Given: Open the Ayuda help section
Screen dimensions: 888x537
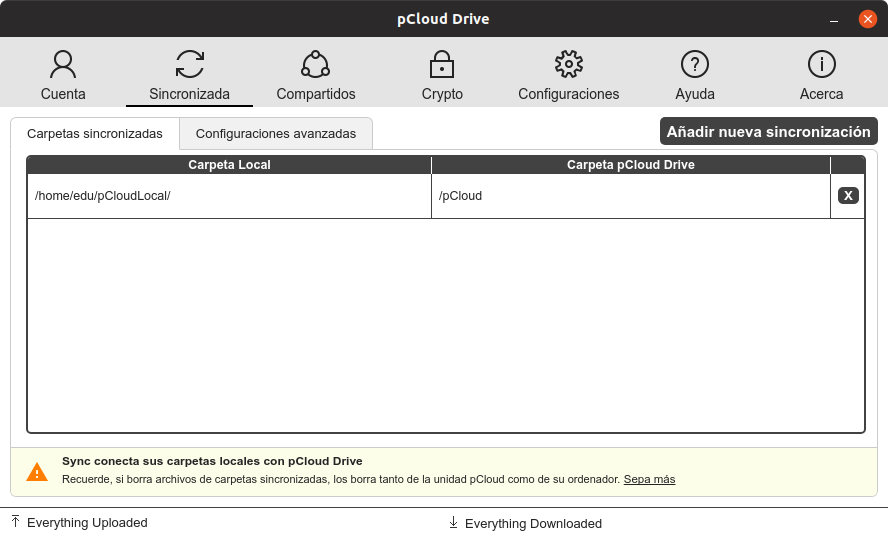Looking at the screenshot, I should click(x=695, y=75).
